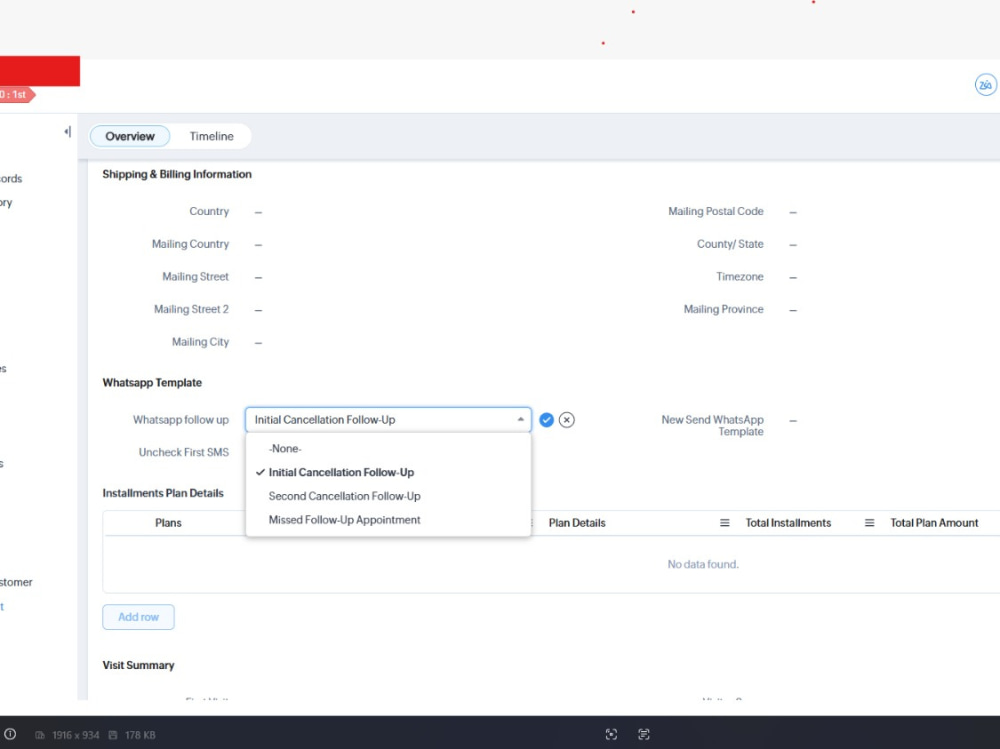Click the Plans column header
This screenshot has width=1000, height=749.
168,523
